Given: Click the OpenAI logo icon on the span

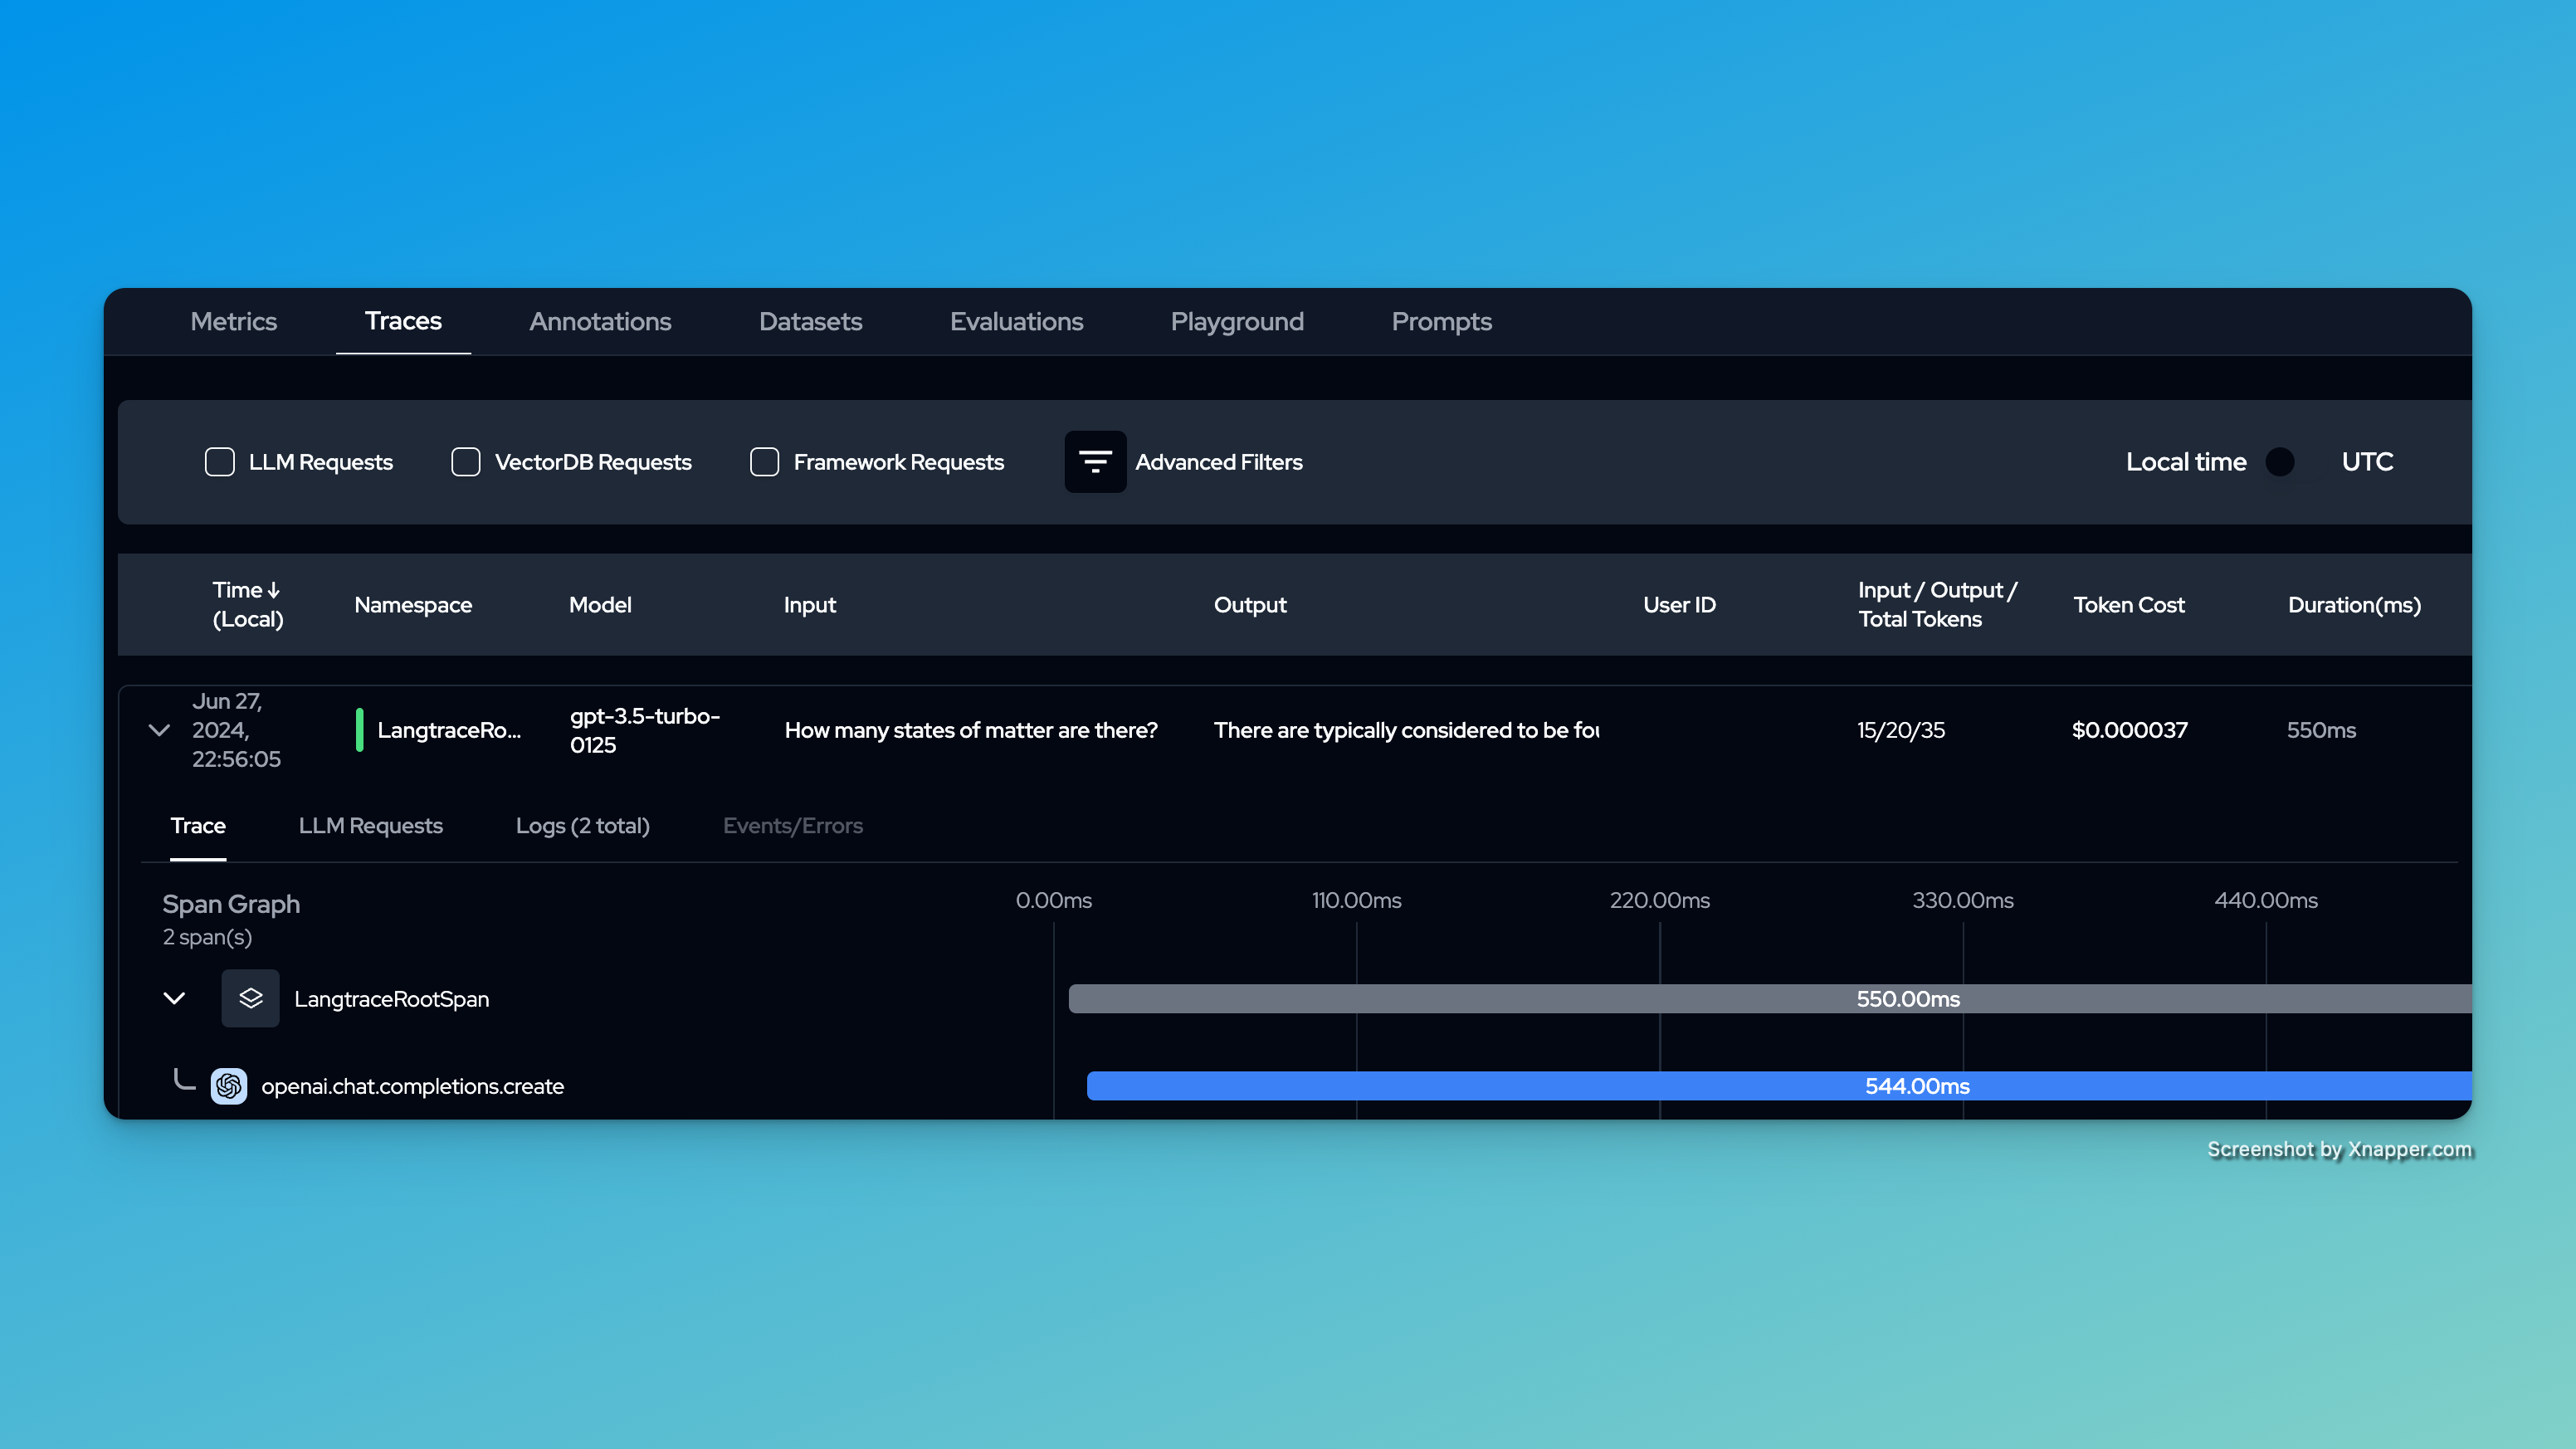Looking at the screenshot, I should (x=229, y=1086).
